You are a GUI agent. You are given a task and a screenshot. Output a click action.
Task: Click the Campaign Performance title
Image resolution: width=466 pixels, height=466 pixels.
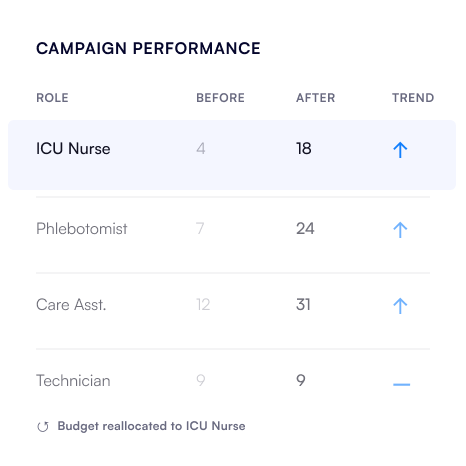coord(148,48)
